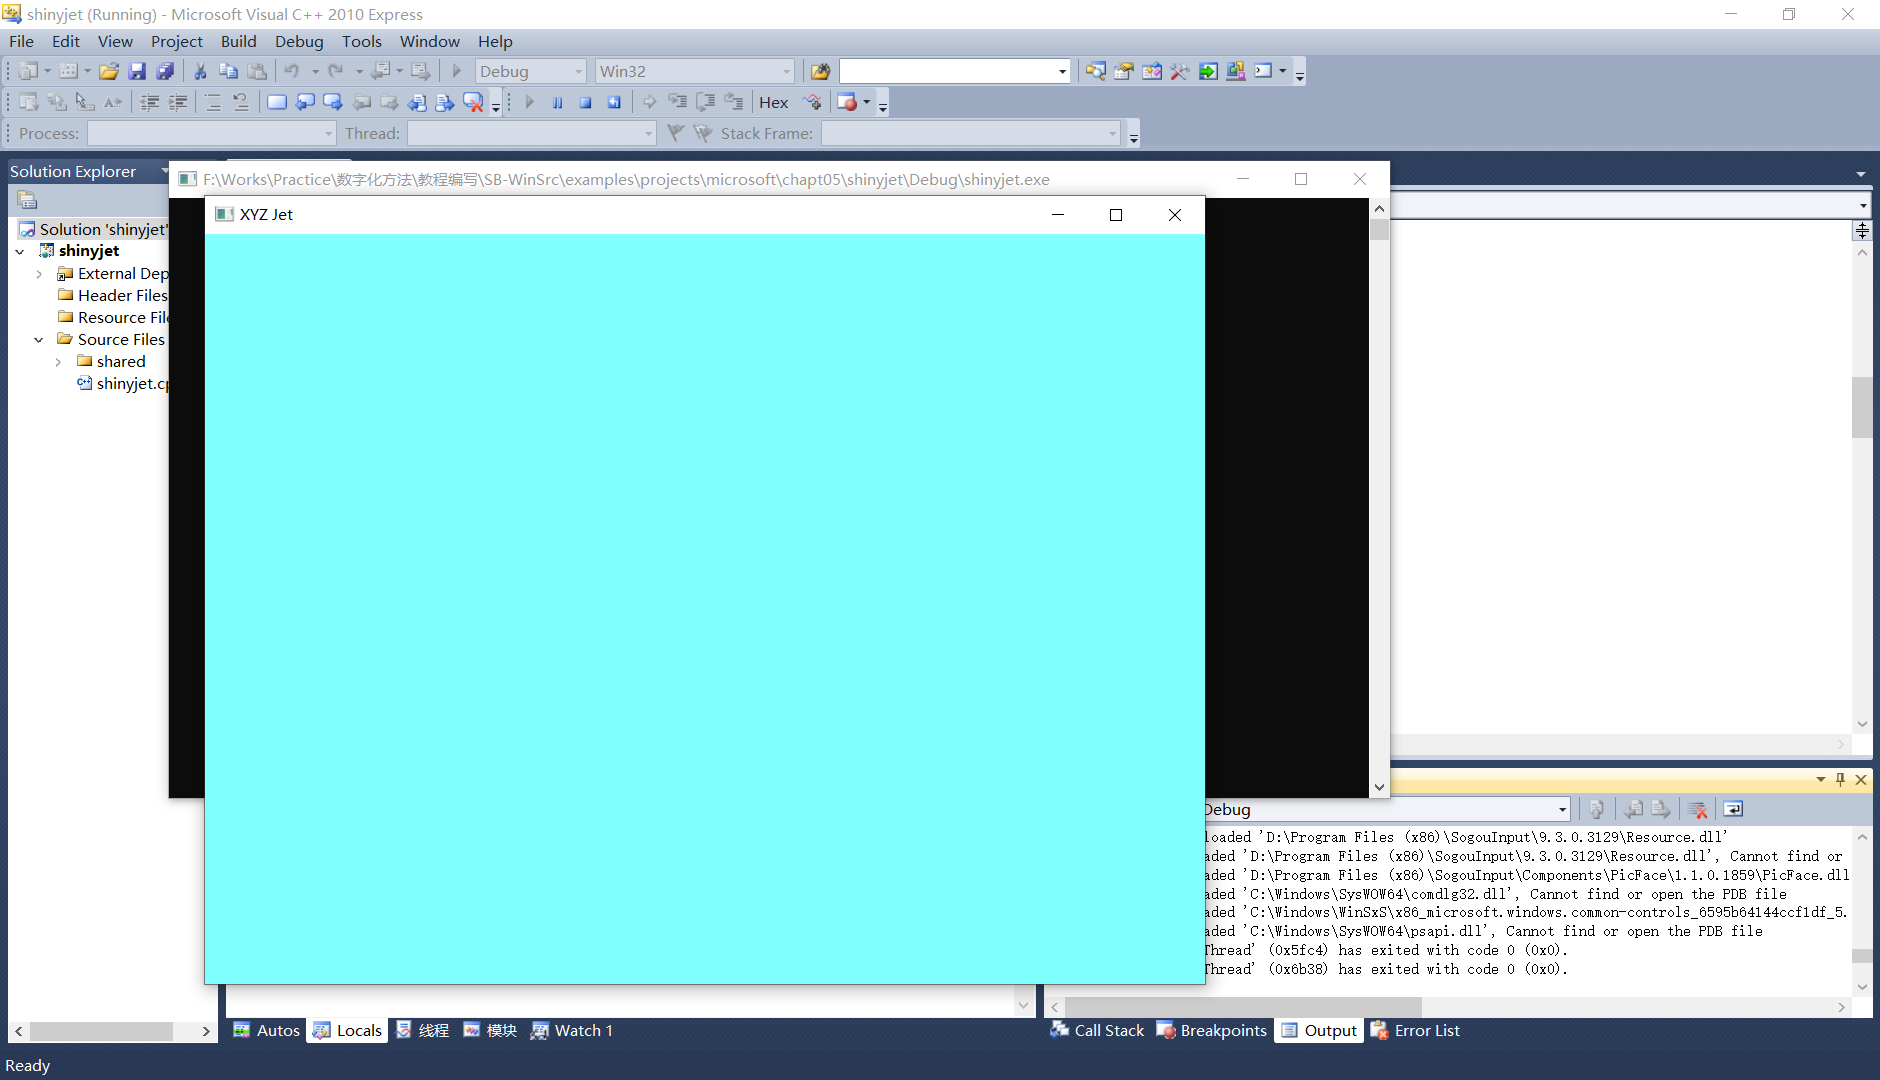Click the Paste clipboard icon
This screenshot has height=1080, width=1880.
coord(257,71)
